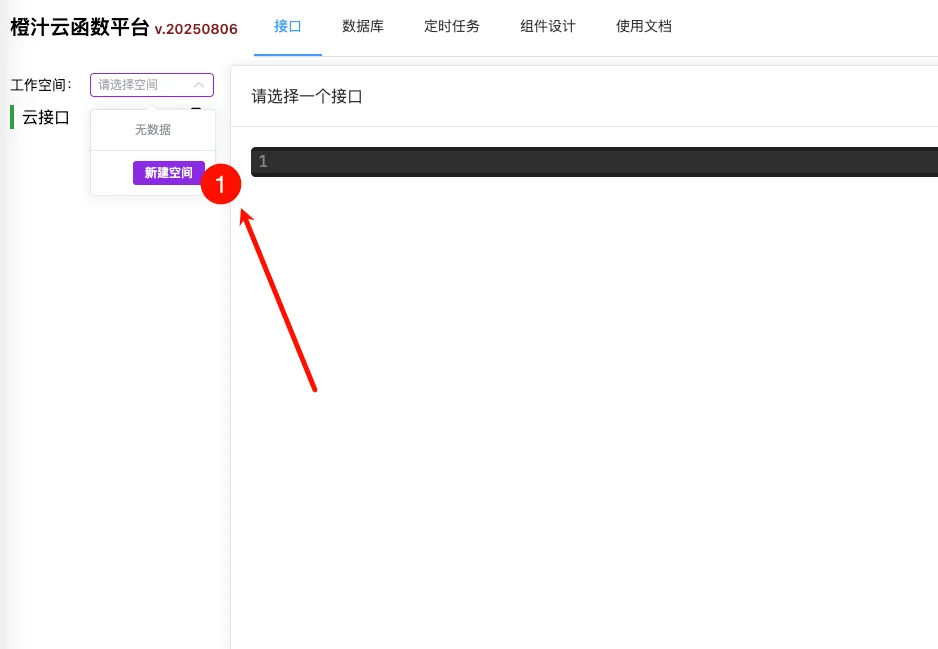The width and height of the screenshot is (938, 649).
Task: Switch to the 接口 tab
Action: tap(288, 27)
